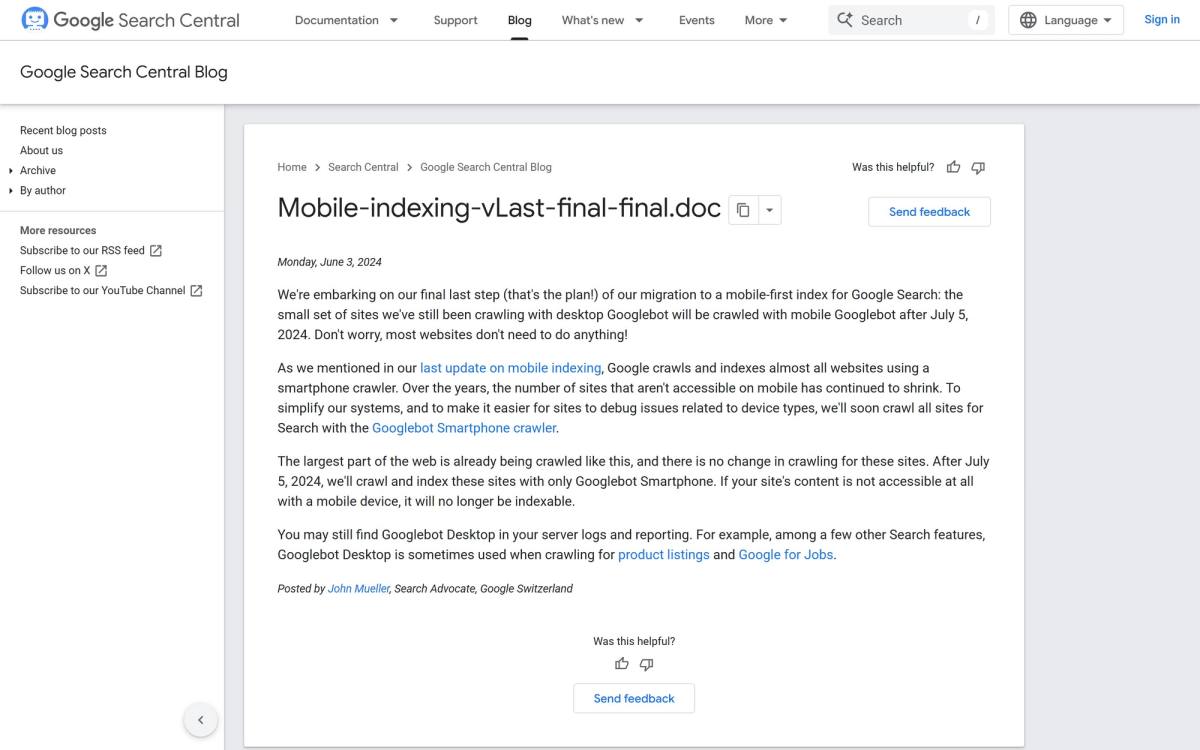Viewport: 1200px width, 750px height.
Task: Click the More resources heading
Action: (x=58, y=230)
